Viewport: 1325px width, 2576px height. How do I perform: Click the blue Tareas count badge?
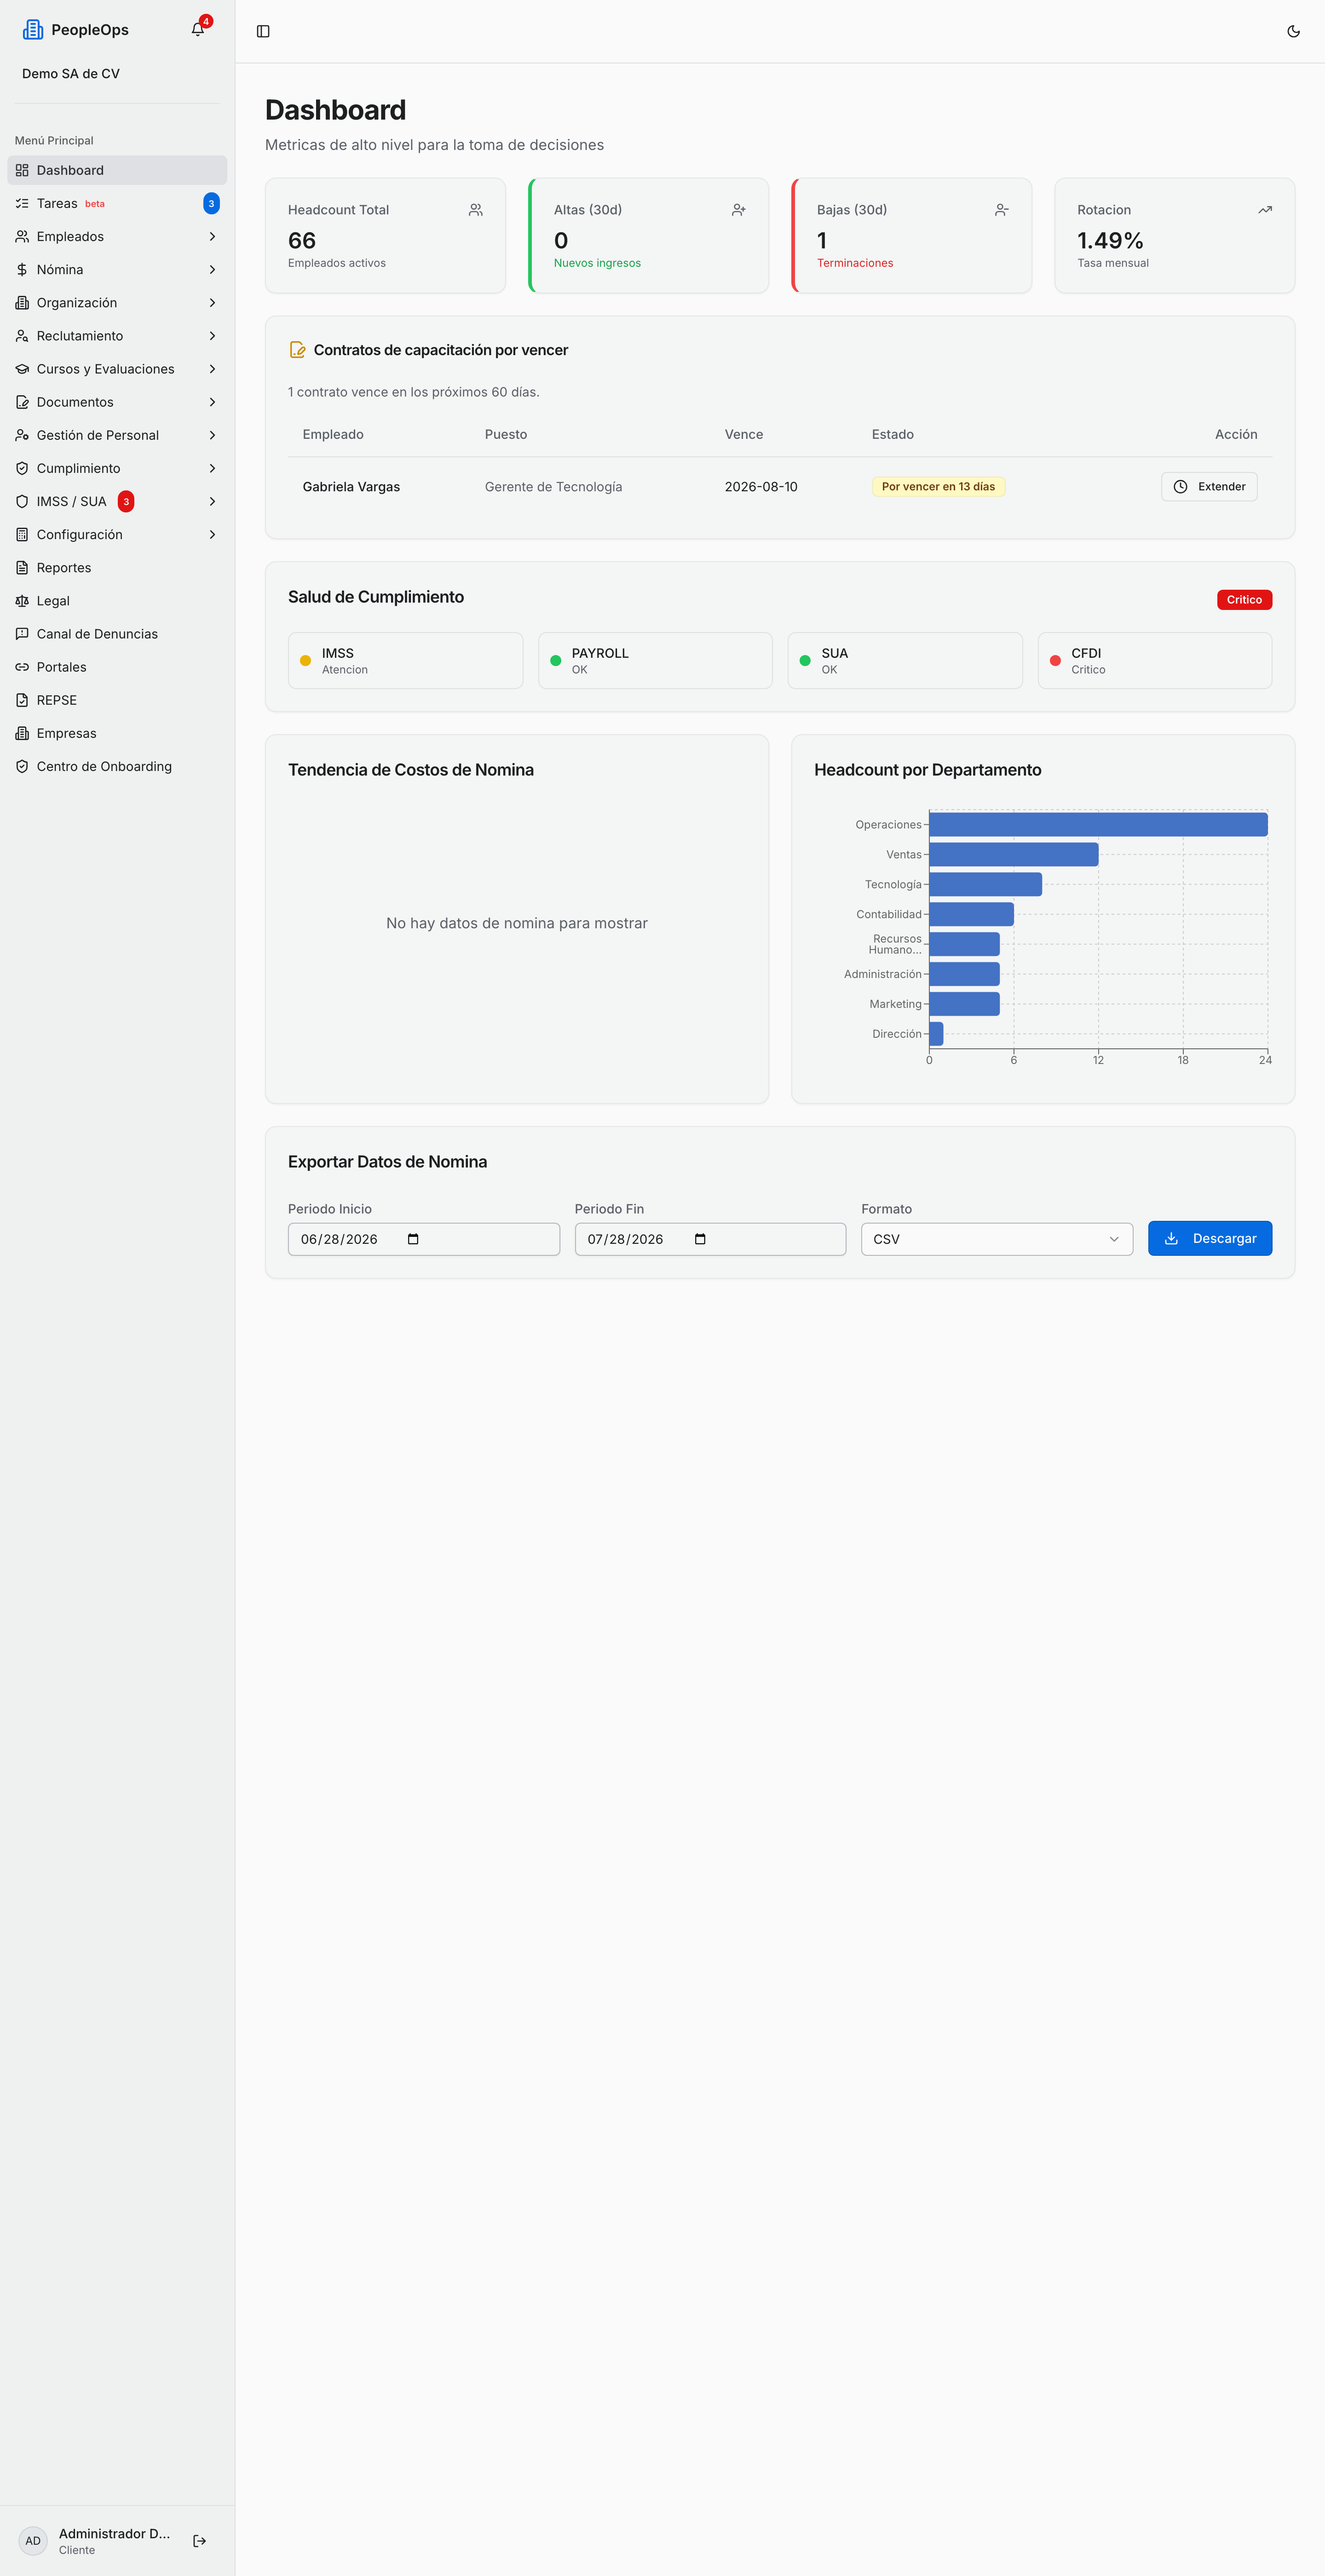click(211, 203)
